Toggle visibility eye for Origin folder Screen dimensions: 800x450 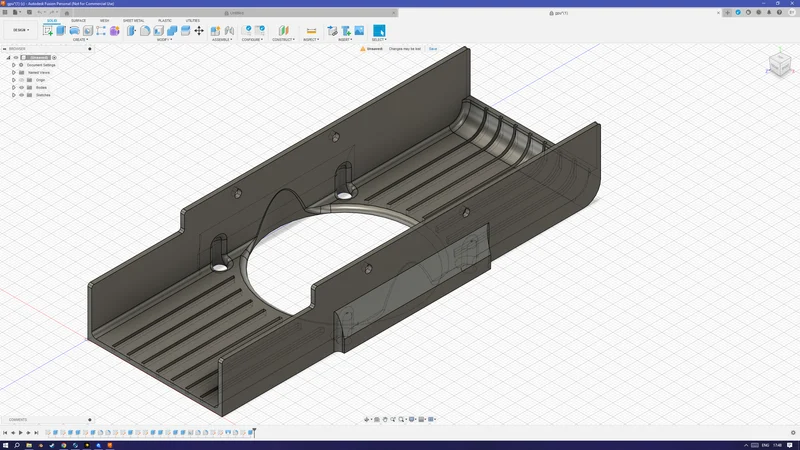[21, 80]
